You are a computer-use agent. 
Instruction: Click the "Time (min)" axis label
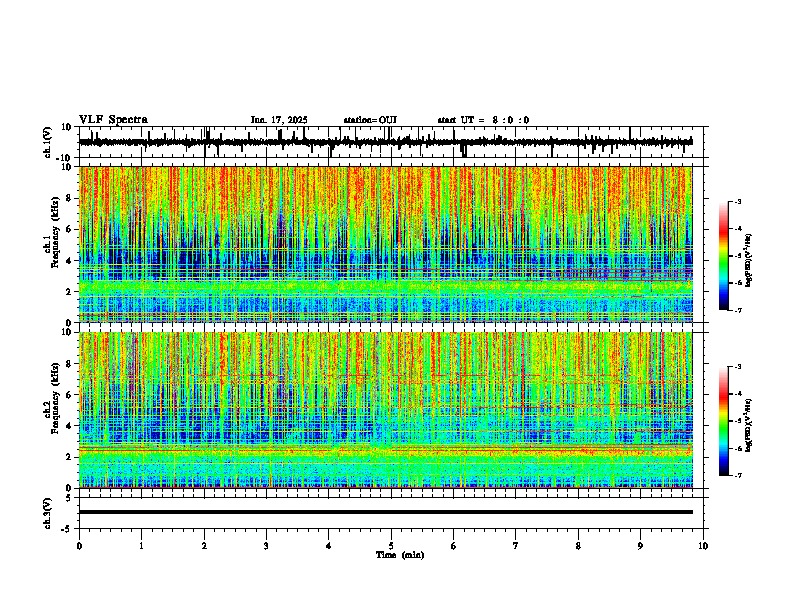click(x=400, y=555)
